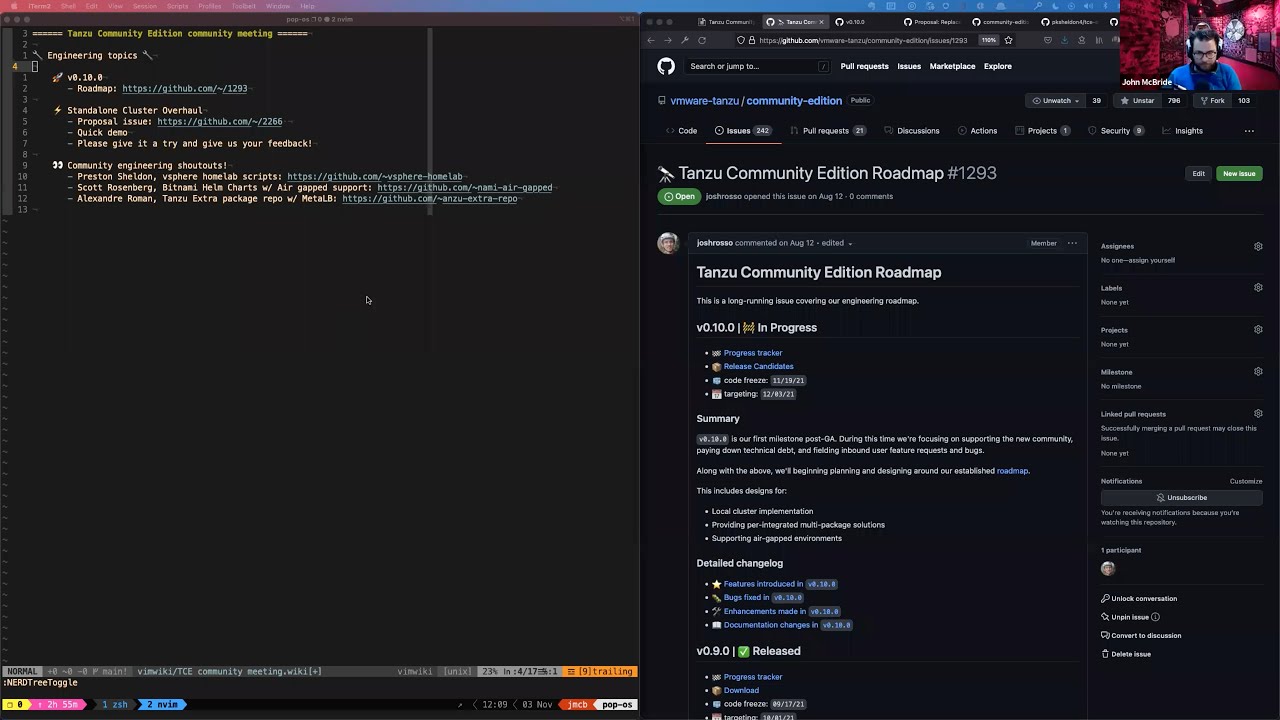Open the Firefox downloads icon

pos(1064,40)
